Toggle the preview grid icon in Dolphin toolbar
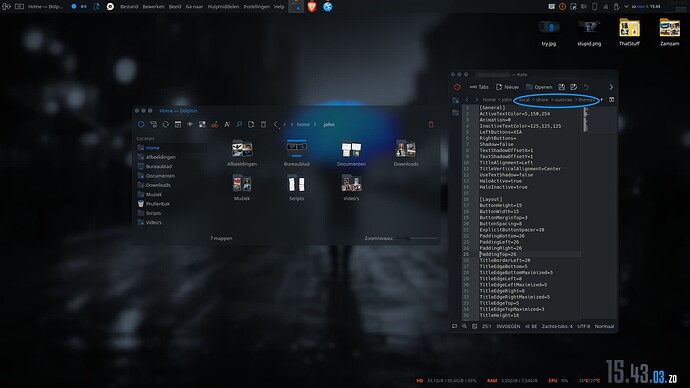Screen dimensions: 690x388 pos(202,124)
